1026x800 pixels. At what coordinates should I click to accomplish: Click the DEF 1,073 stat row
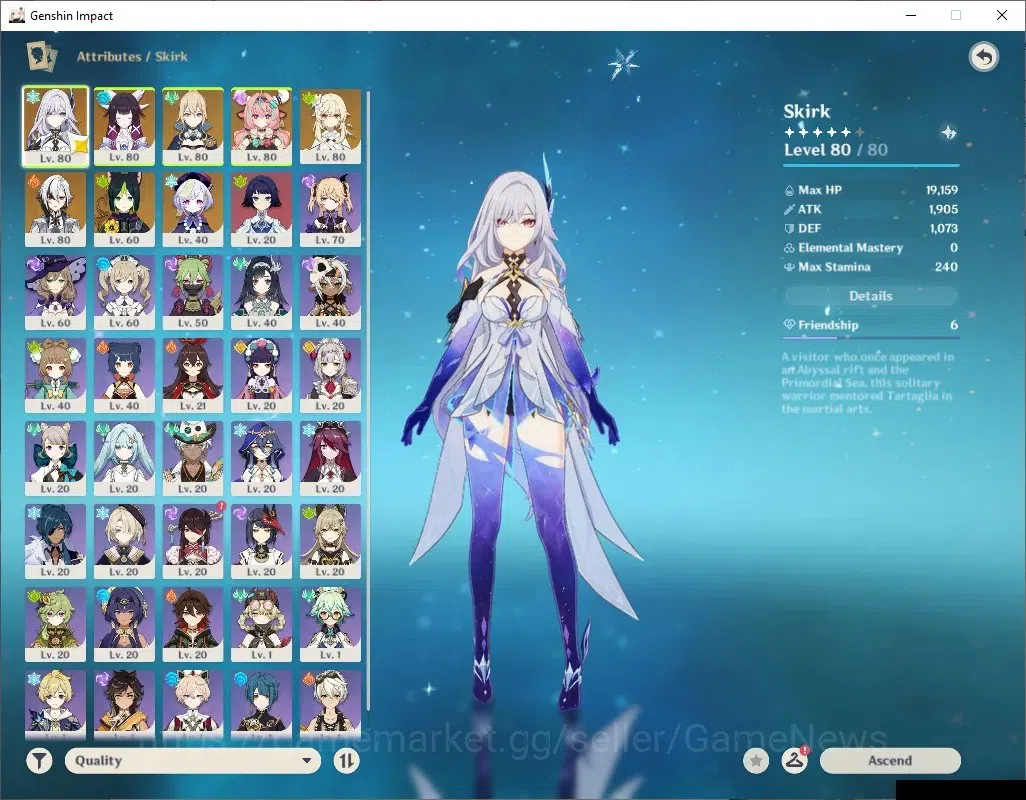[871, 228]
